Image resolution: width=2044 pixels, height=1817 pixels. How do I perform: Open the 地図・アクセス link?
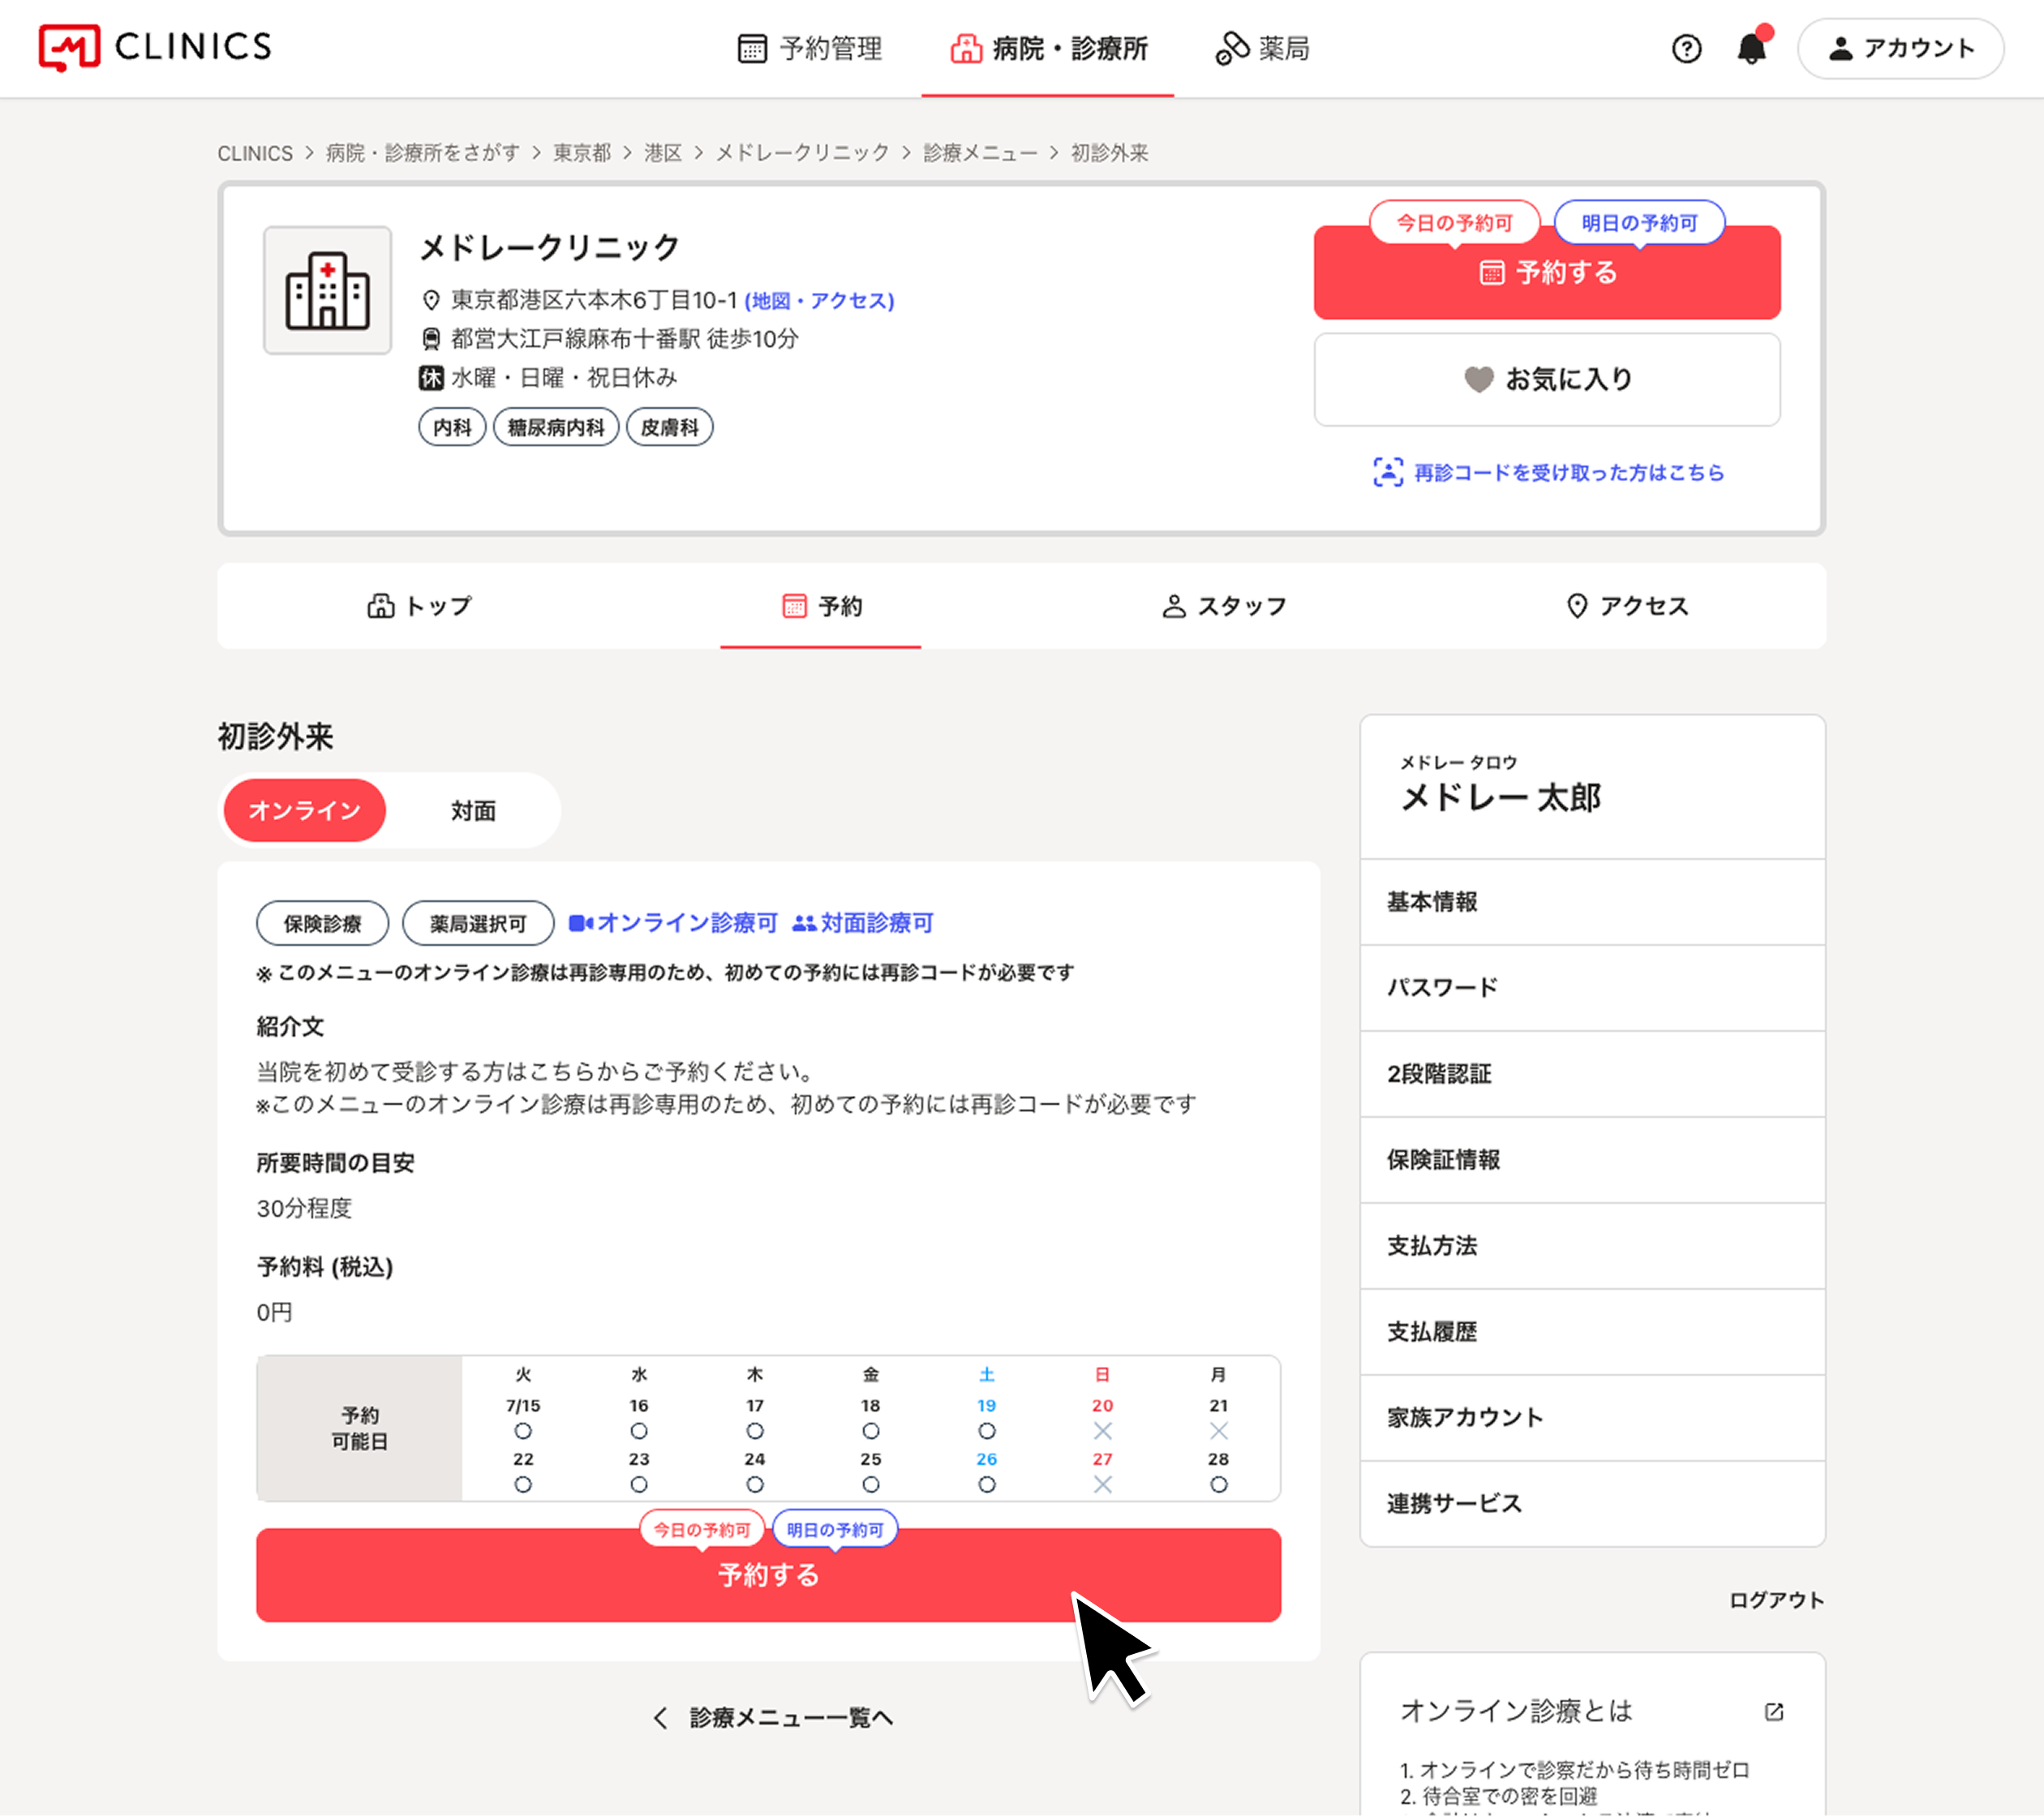(819, 300)
